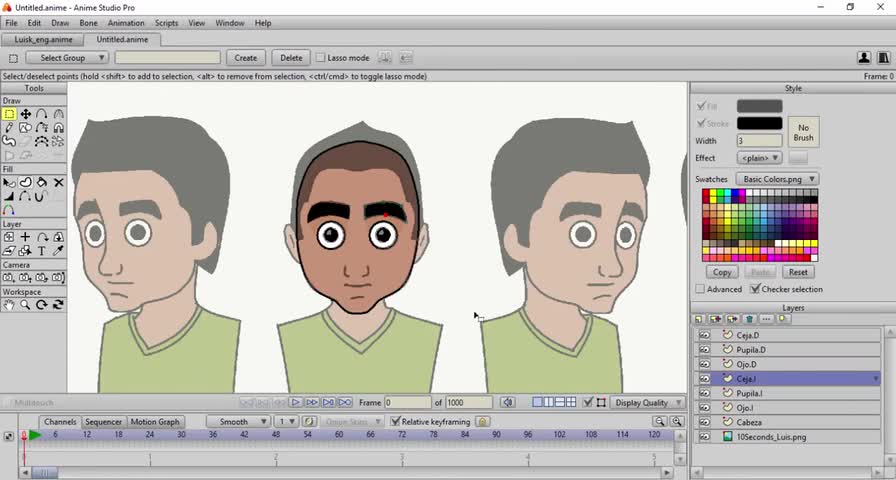896x480 pixels.
Task: Open the Animation menu
Action: click(125, 22)
